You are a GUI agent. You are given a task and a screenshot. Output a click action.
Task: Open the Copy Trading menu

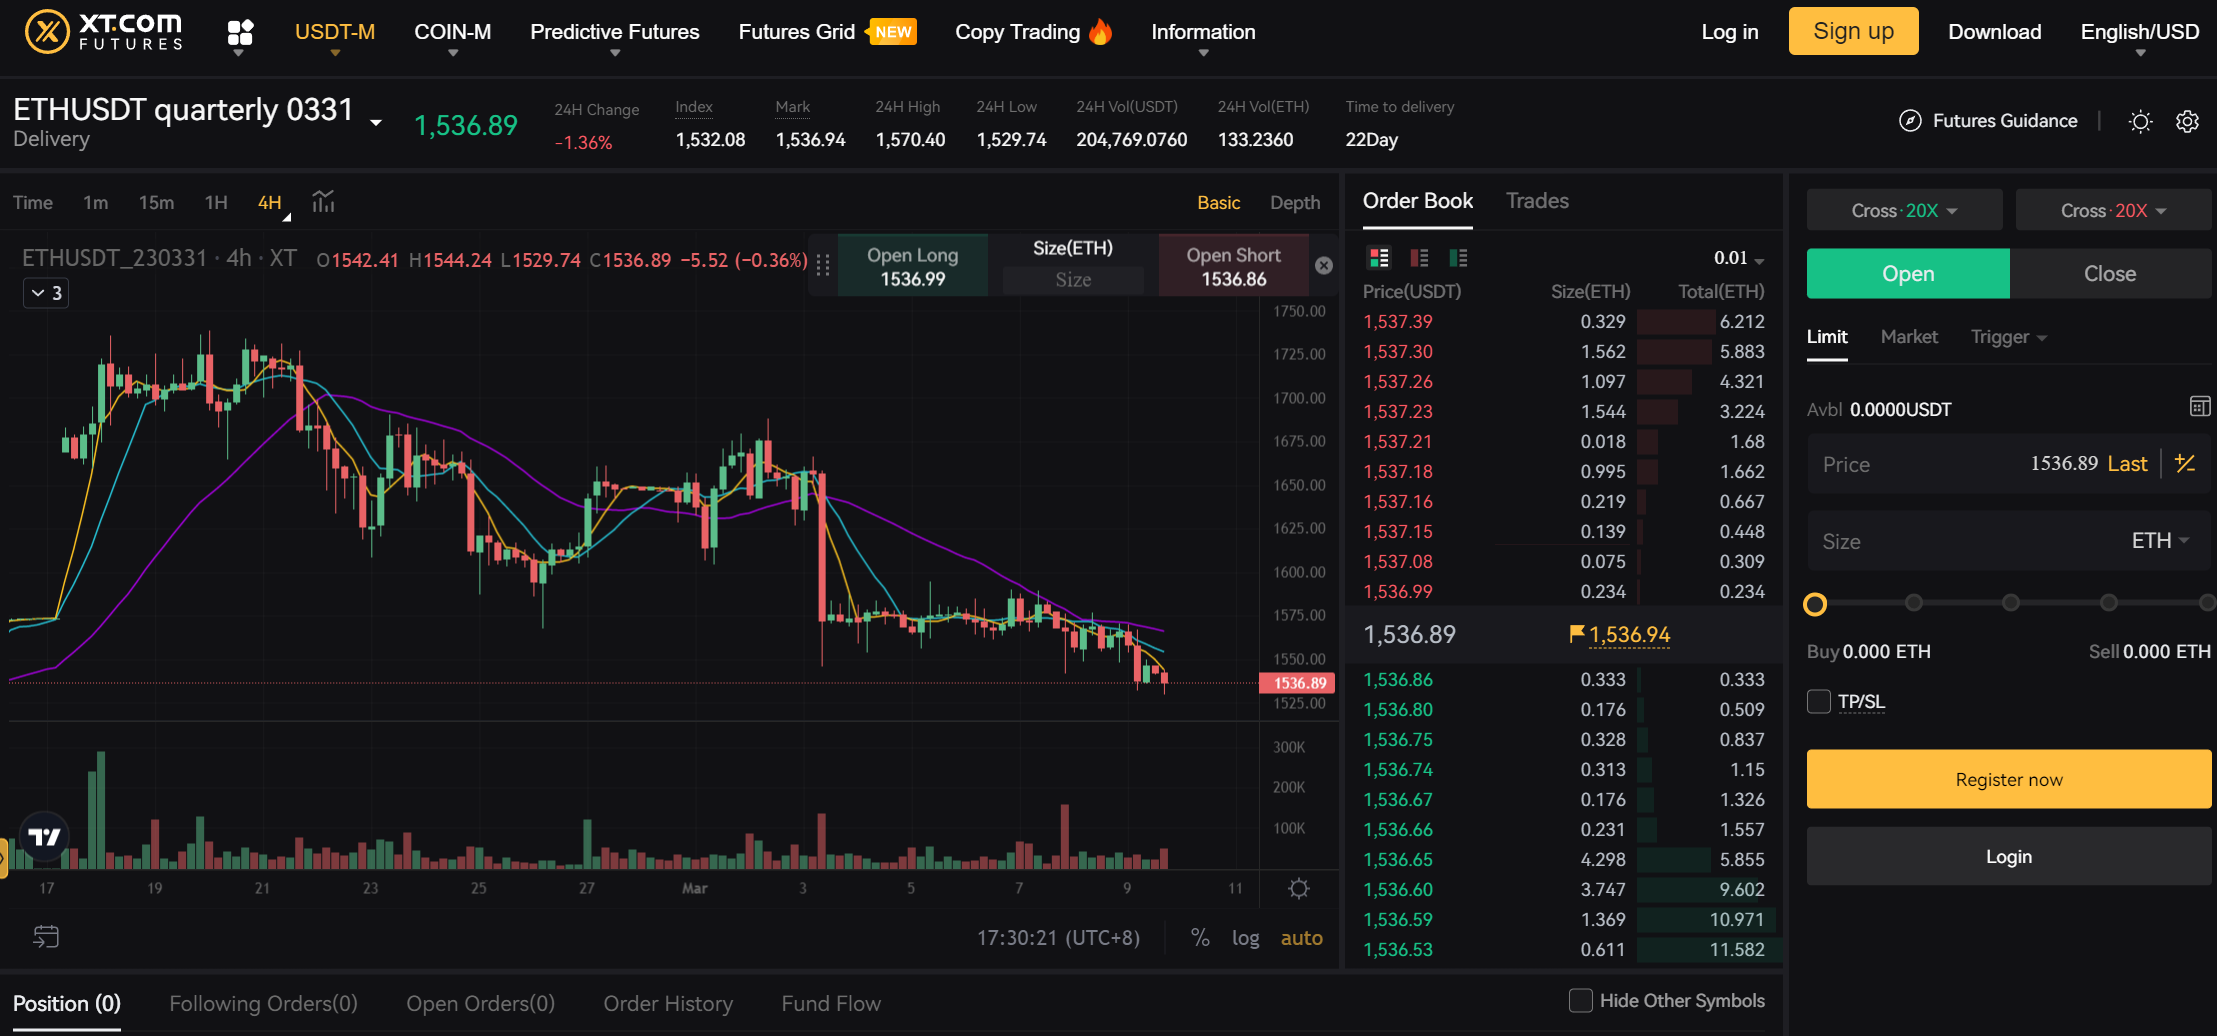coord(1018,31)
